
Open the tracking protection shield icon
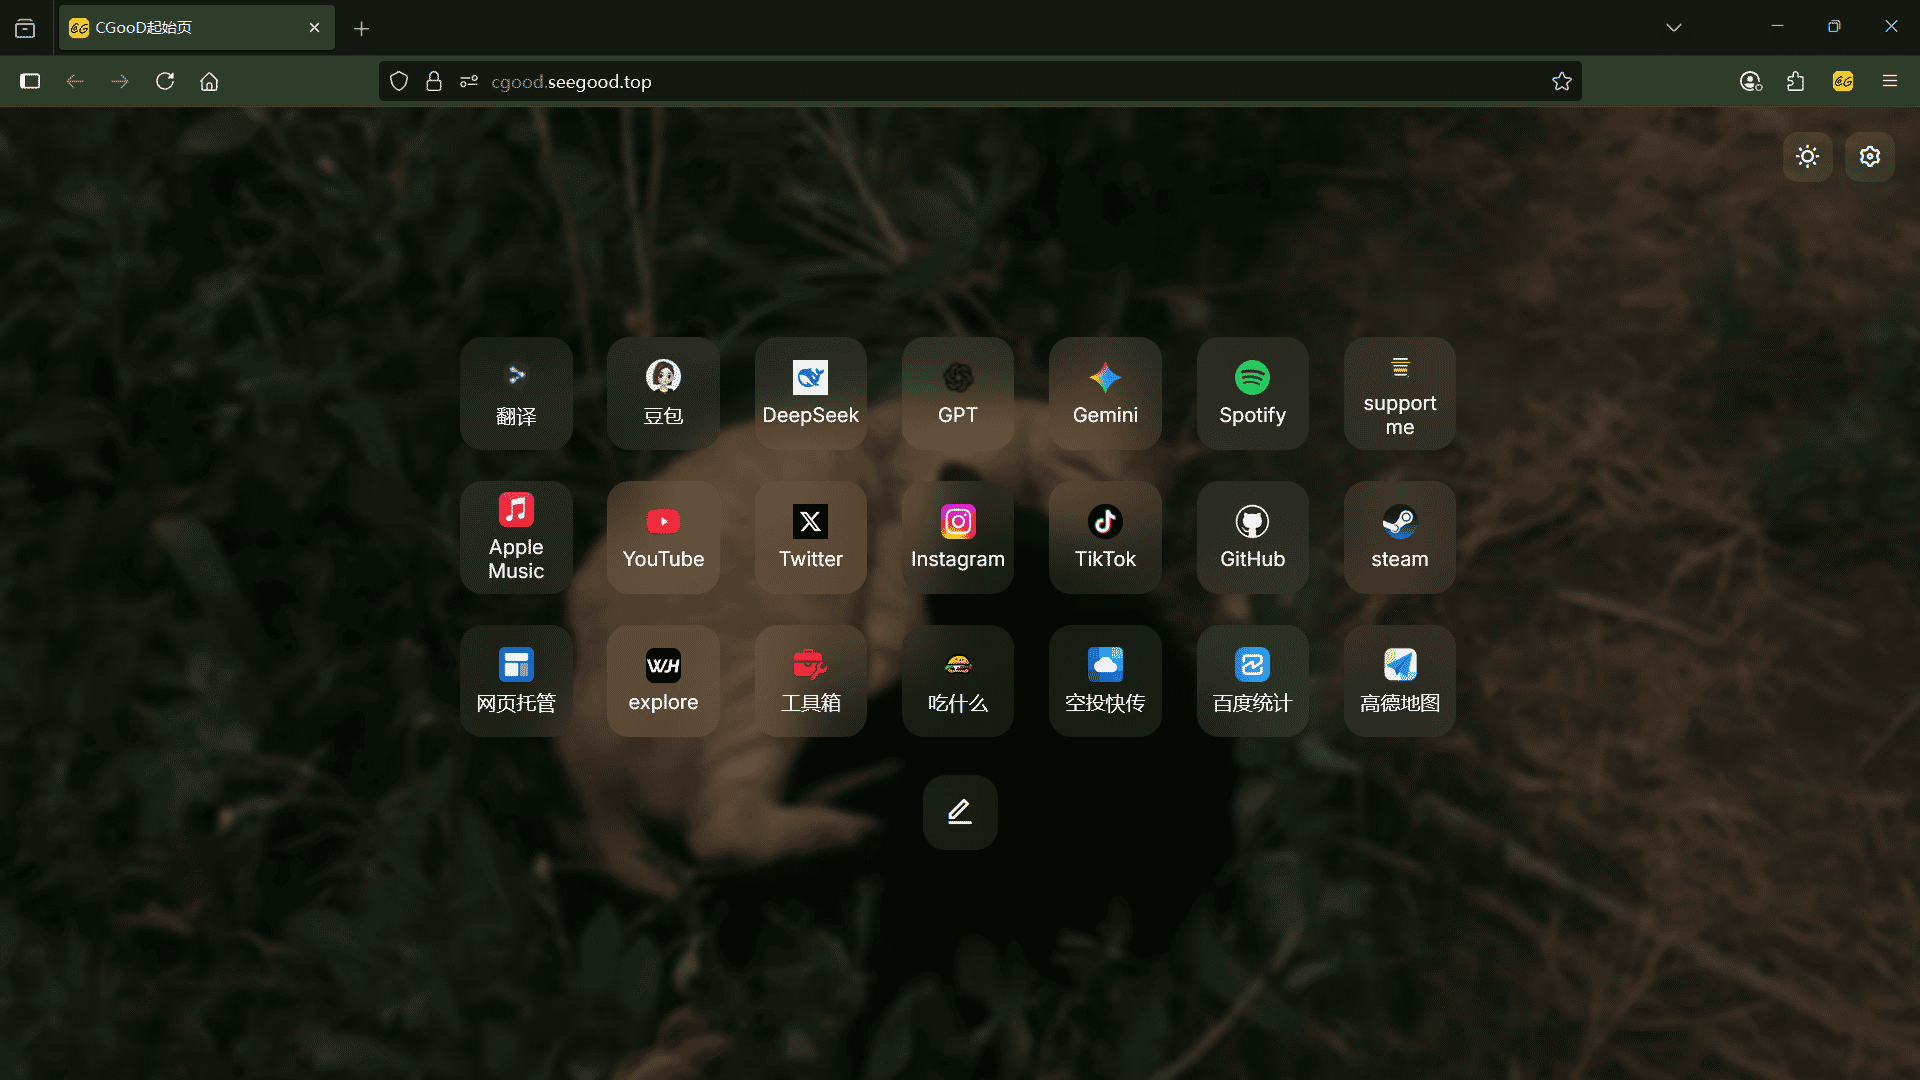click(x=399, y=81)
